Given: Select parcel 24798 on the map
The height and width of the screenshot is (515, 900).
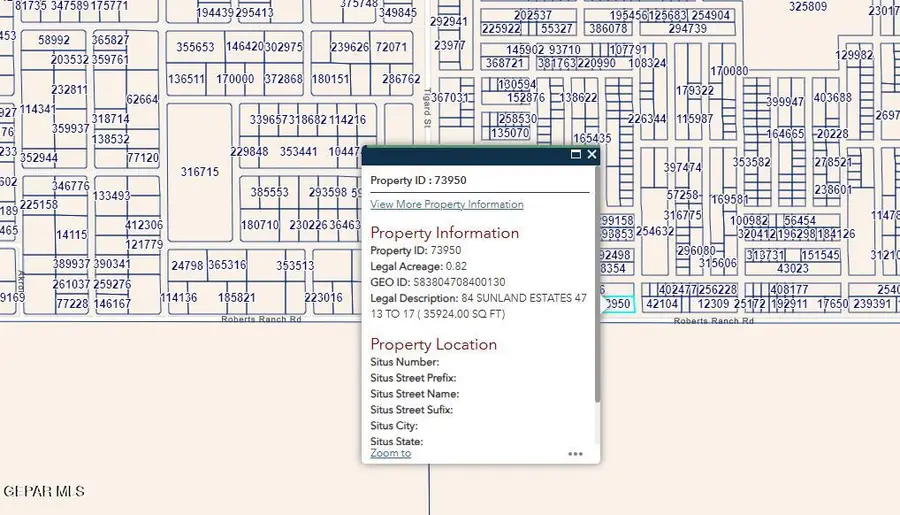Looking at the screenshot, I should pyautogui.click(x=187, y=266).
